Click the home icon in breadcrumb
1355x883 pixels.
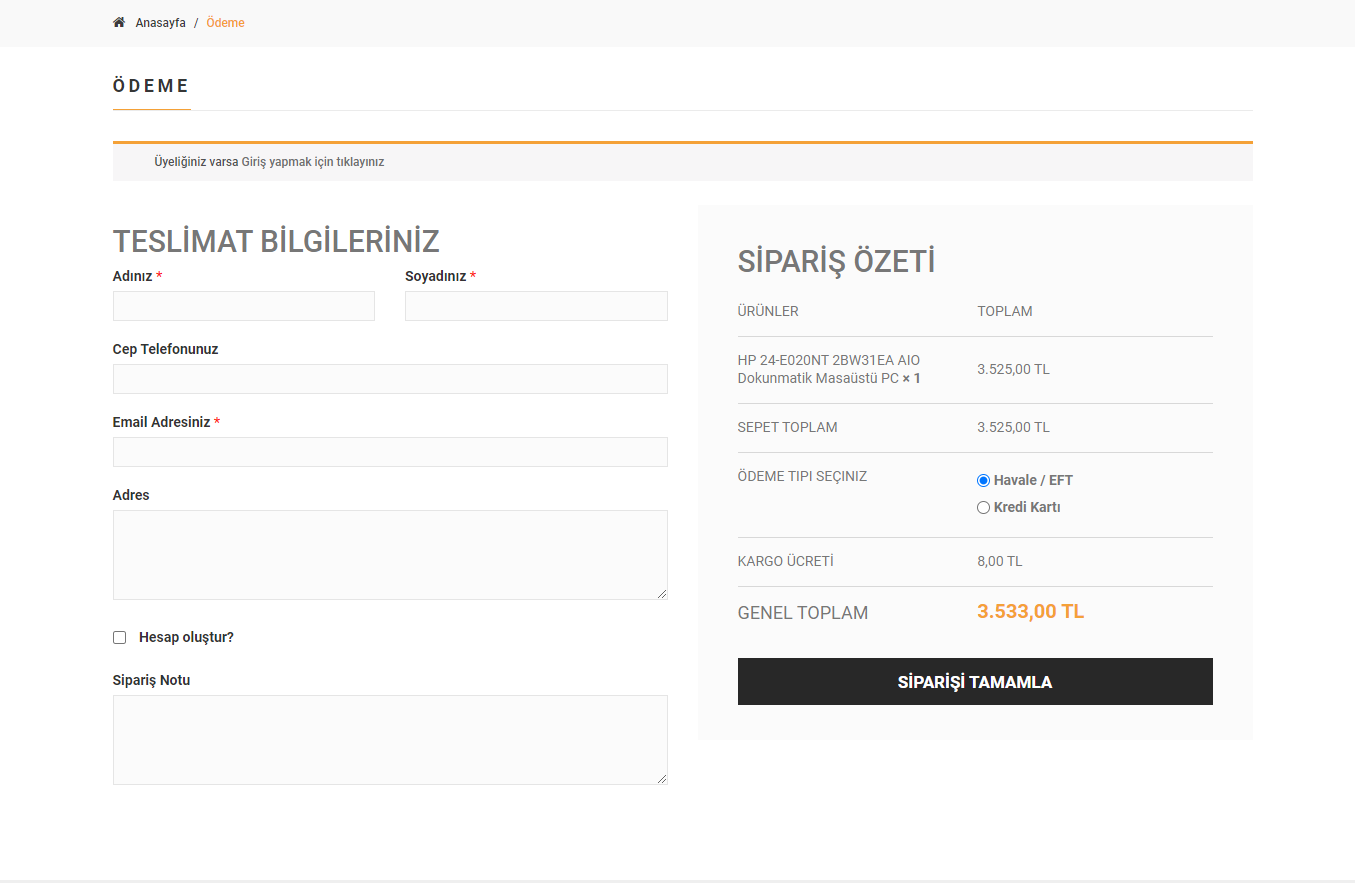[119, 22]
